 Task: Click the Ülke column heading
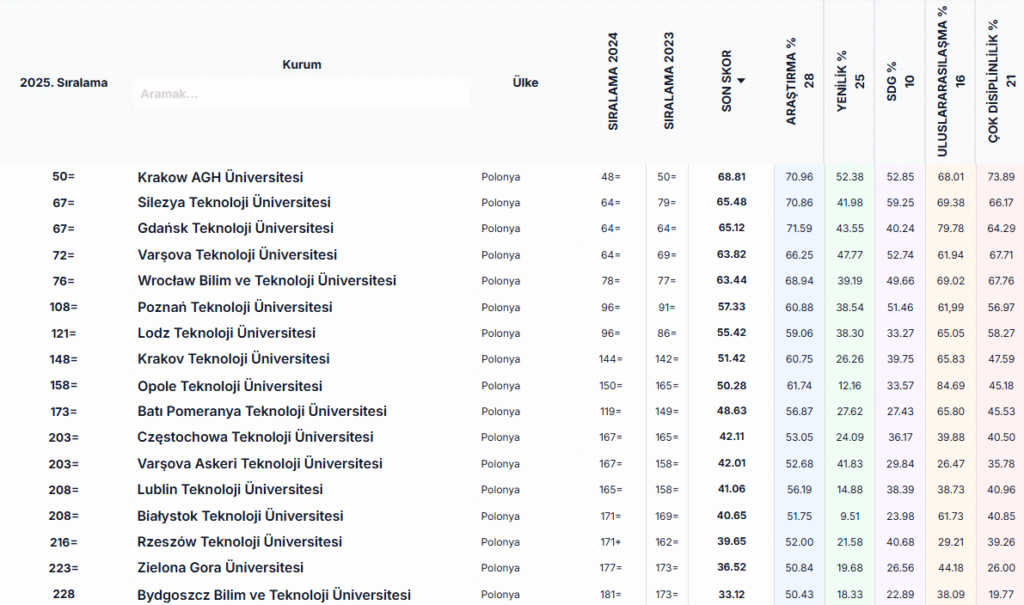(525, 83)
